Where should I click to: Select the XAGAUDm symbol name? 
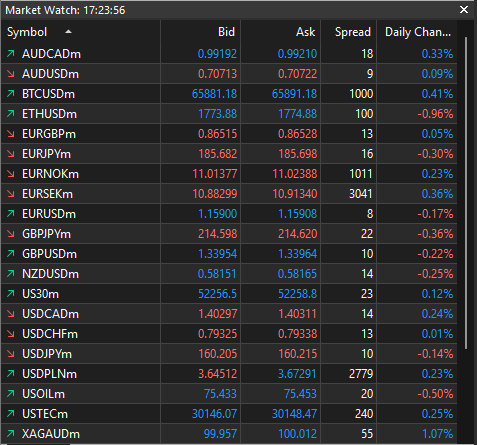[x=51, y=434]
